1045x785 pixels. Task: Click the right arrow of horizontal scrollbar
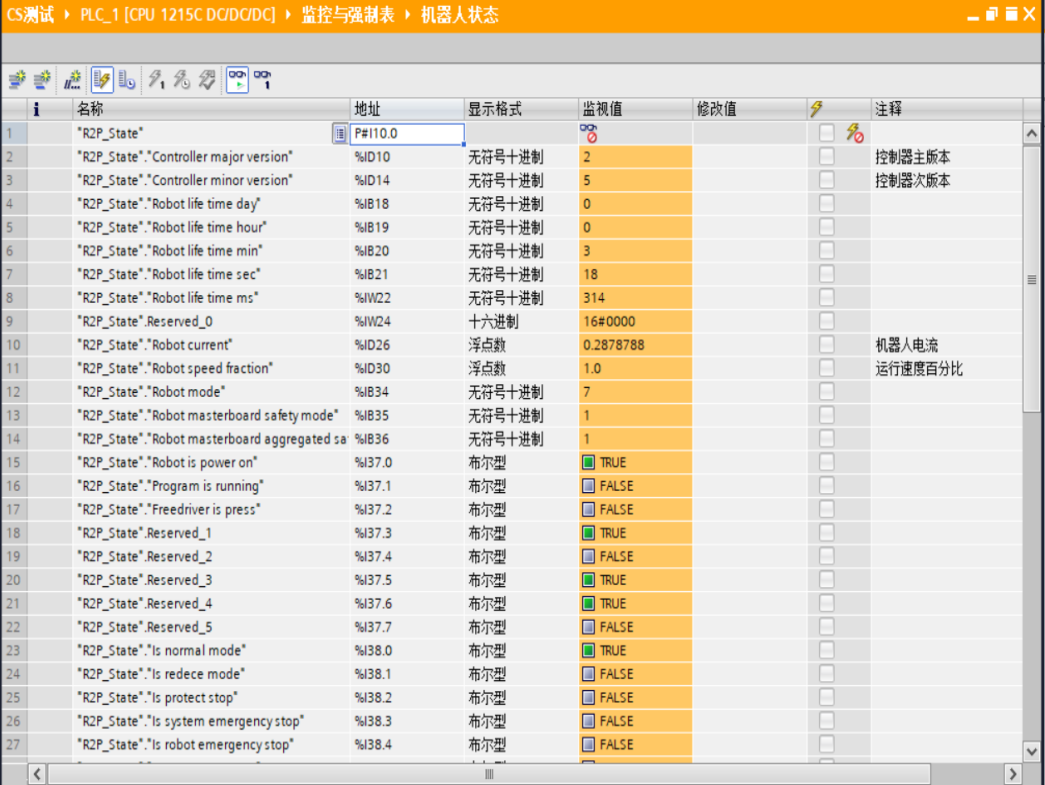tap(1012, 774)
